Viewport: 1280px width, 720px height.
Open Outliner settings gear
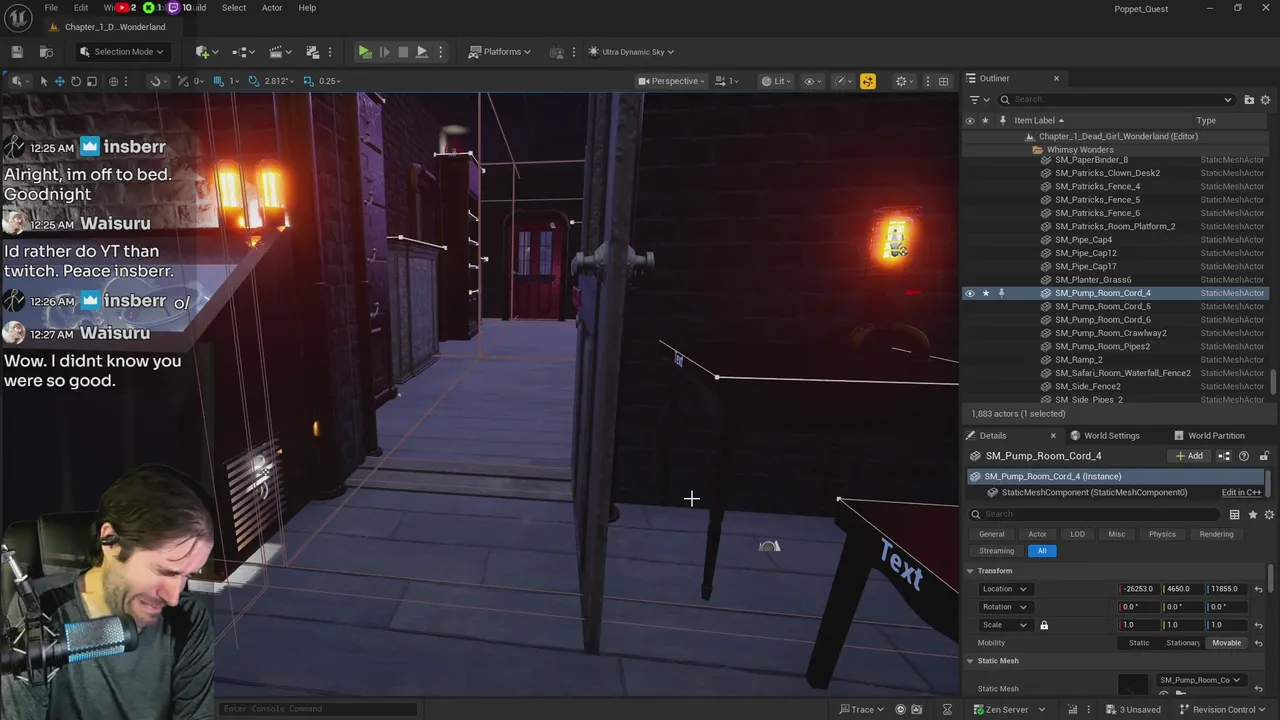tap(1265, 100)
